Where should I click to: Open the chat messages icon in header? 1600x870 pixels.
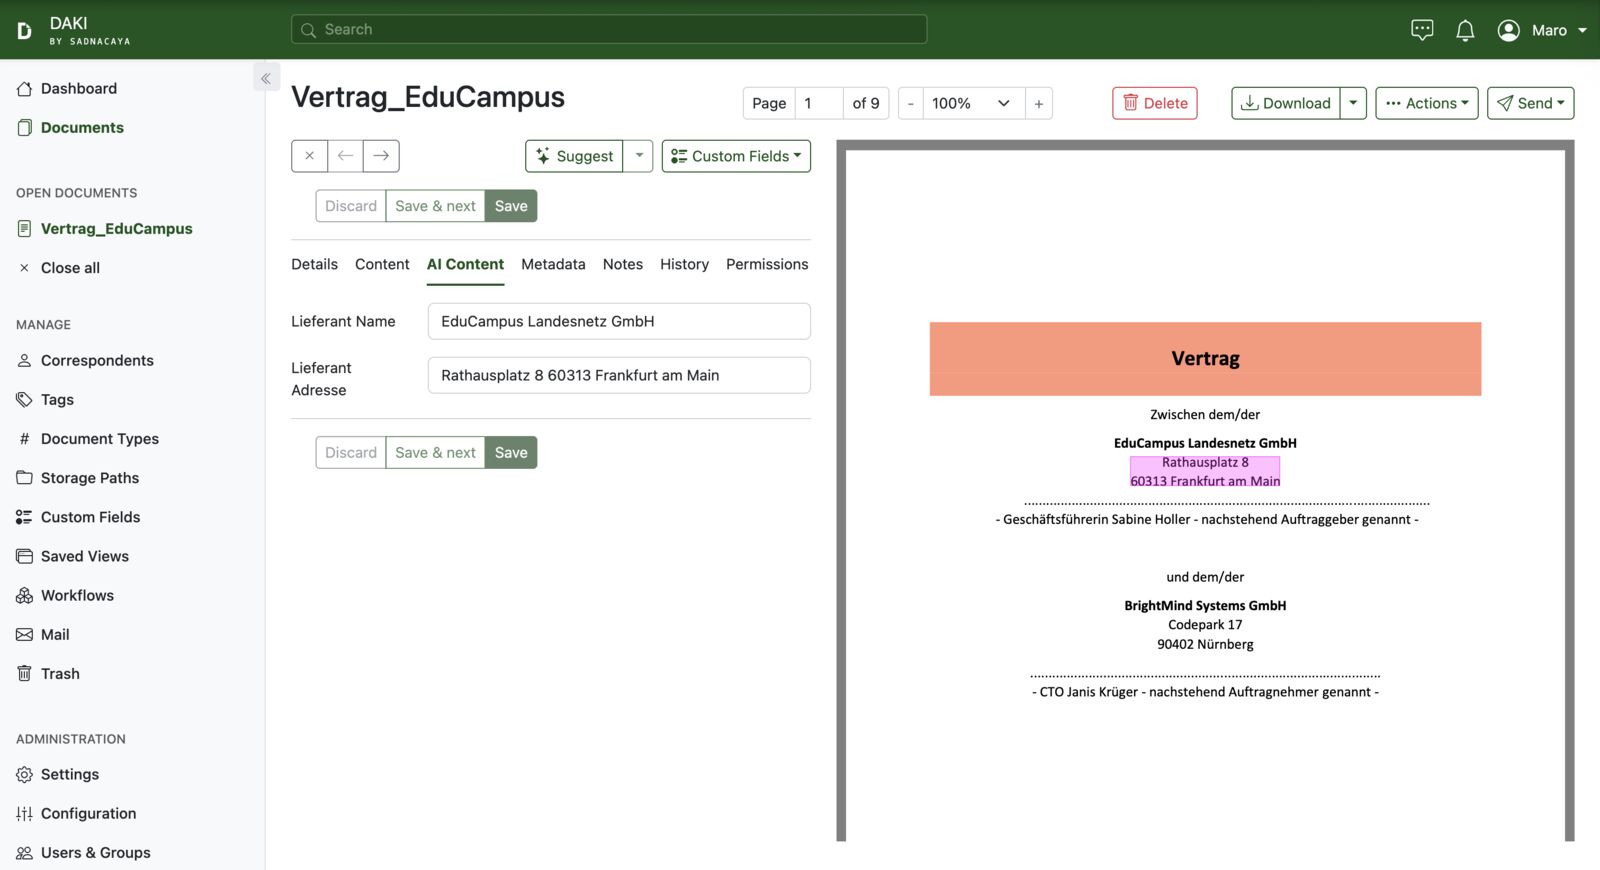pyautogui.click(x=1421, y=30)
